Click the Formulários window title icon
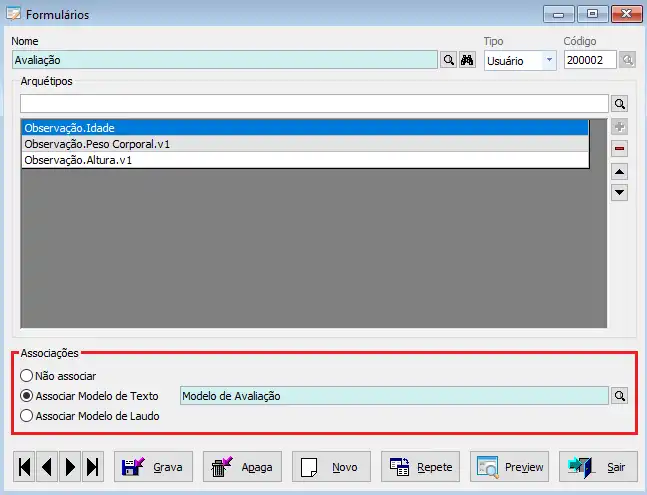The image size is (647, 495). (13, 14)
